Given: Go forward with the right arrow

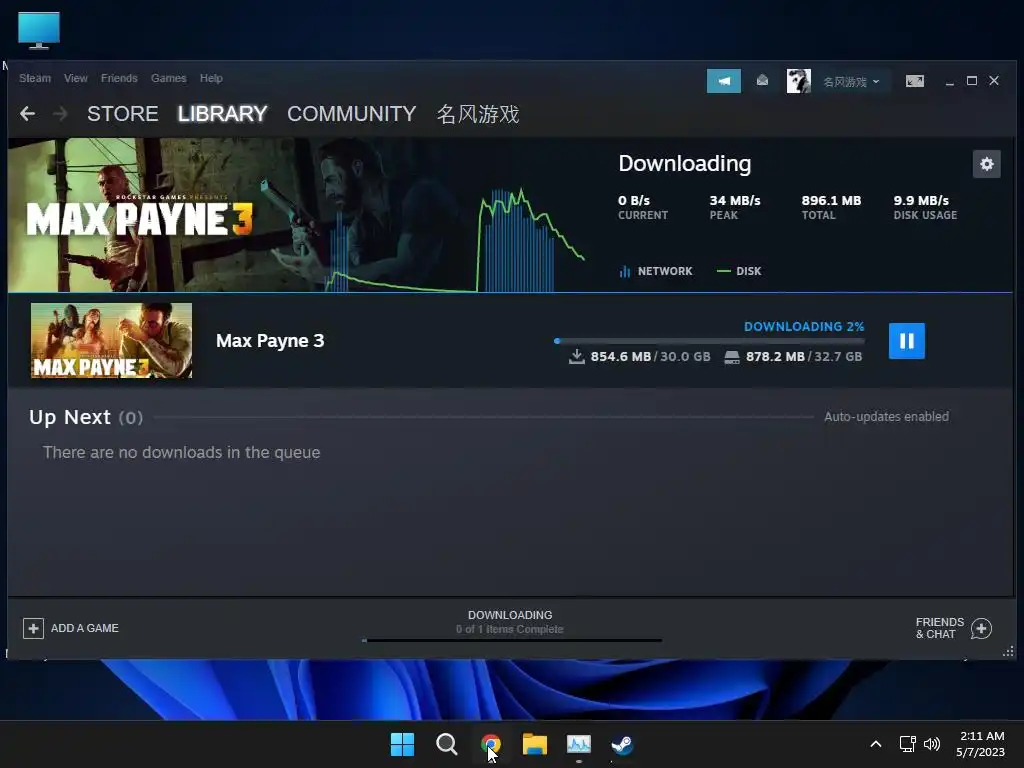Looking at the screenshot, I should coord(60,114).
